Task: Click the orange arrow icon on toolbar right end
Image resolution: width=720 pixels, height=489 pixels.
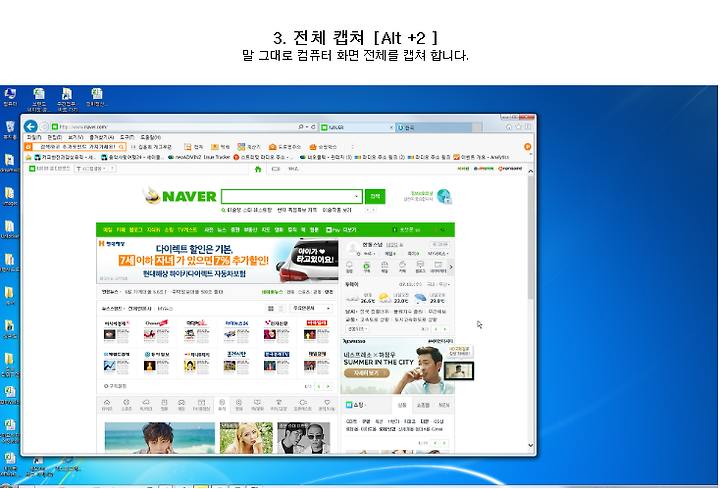Action: pos(528,146)
